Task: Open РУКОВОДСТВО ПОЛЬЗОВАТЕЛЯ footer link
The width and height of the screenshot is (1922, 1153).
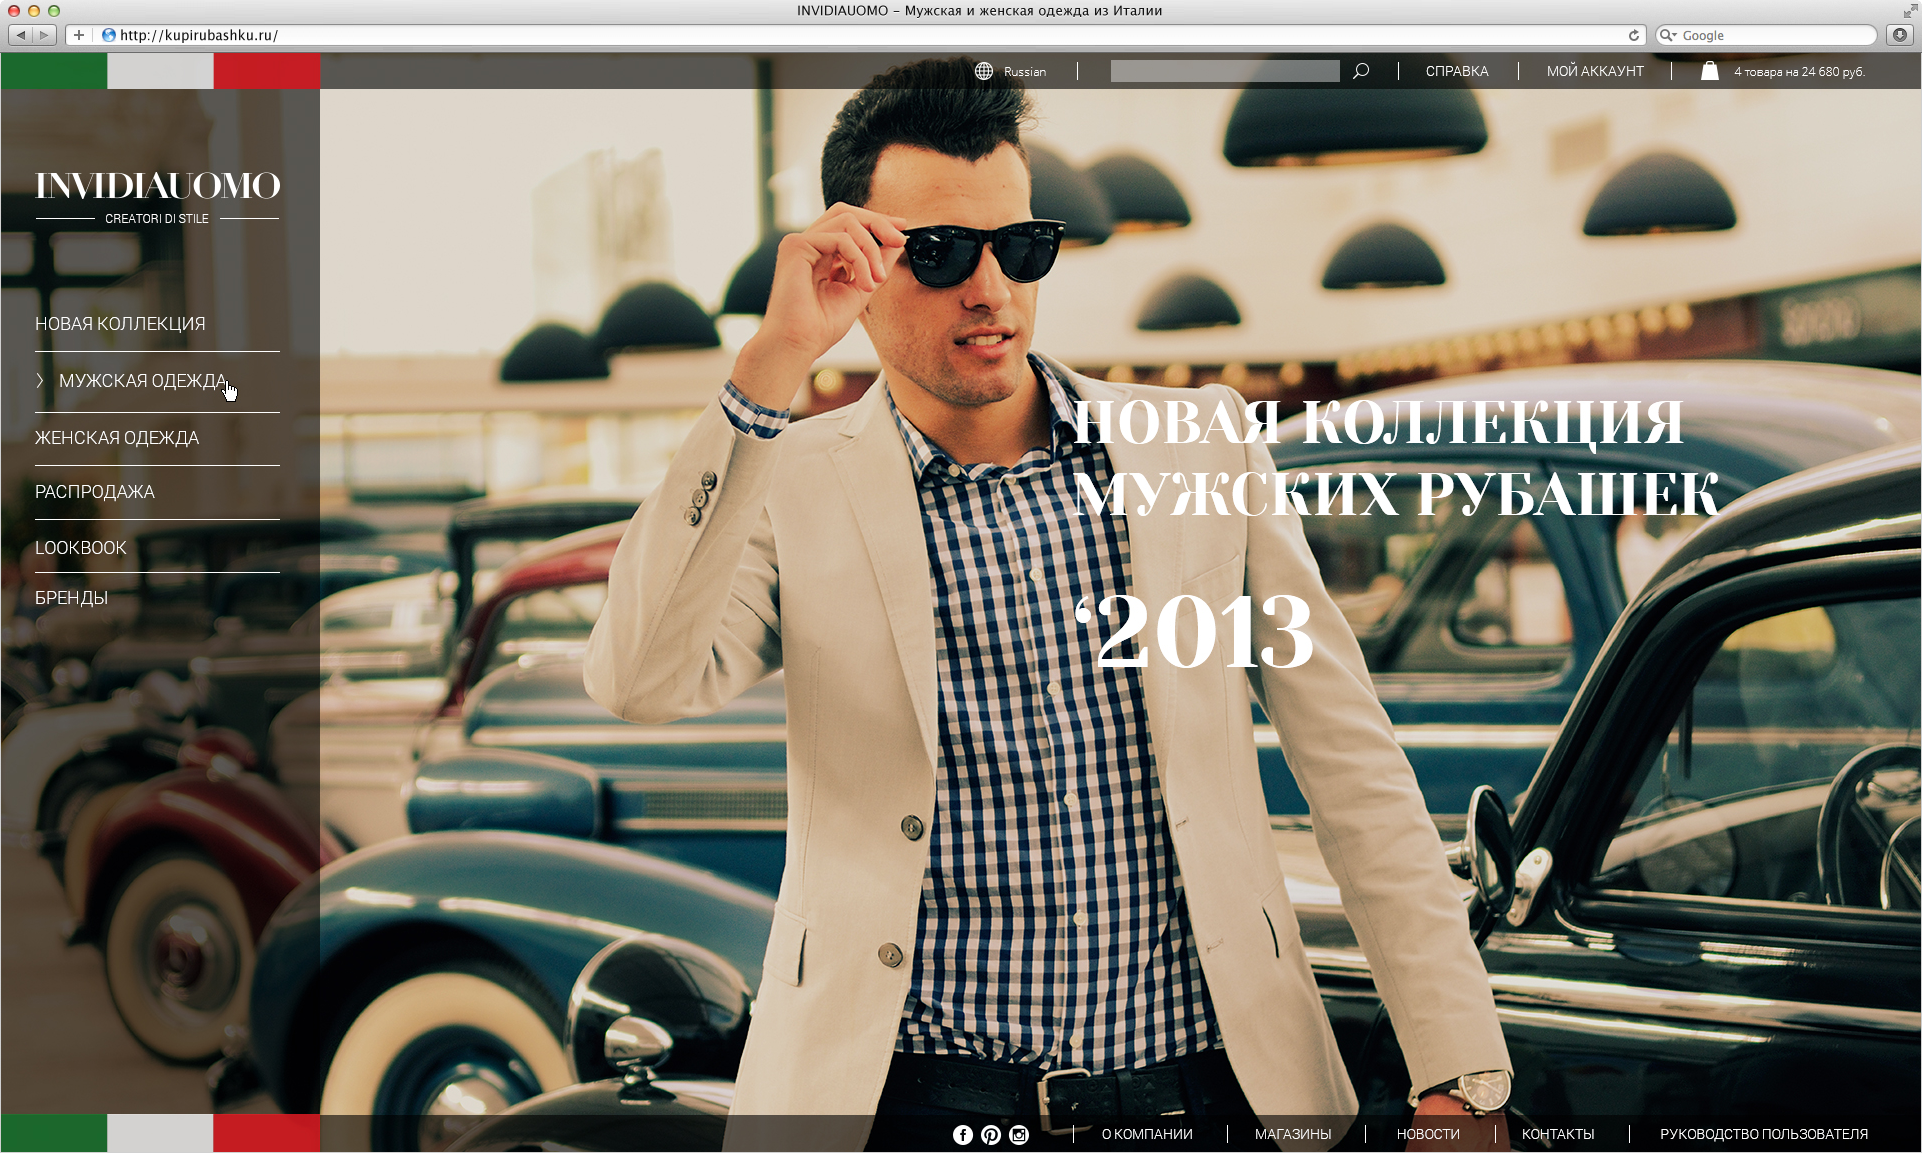Action: 1764,1134
